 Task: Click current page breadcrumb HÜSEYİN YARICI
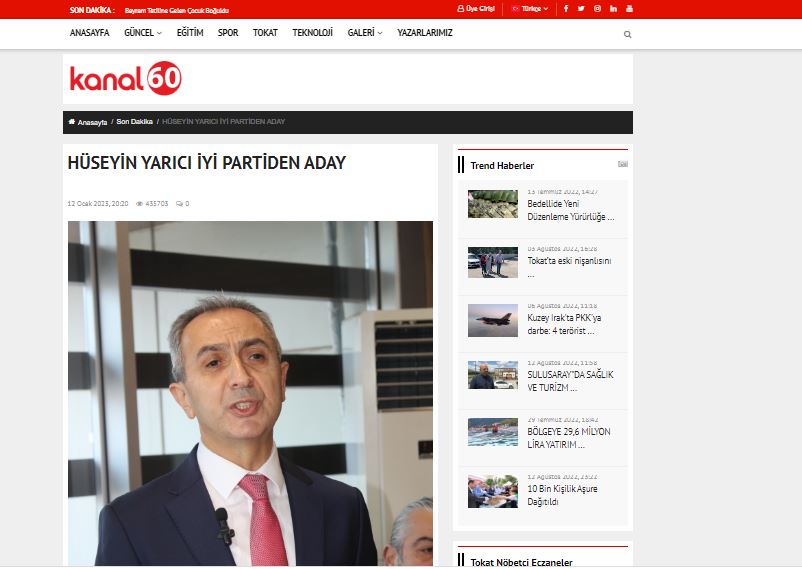click(224, 122)
